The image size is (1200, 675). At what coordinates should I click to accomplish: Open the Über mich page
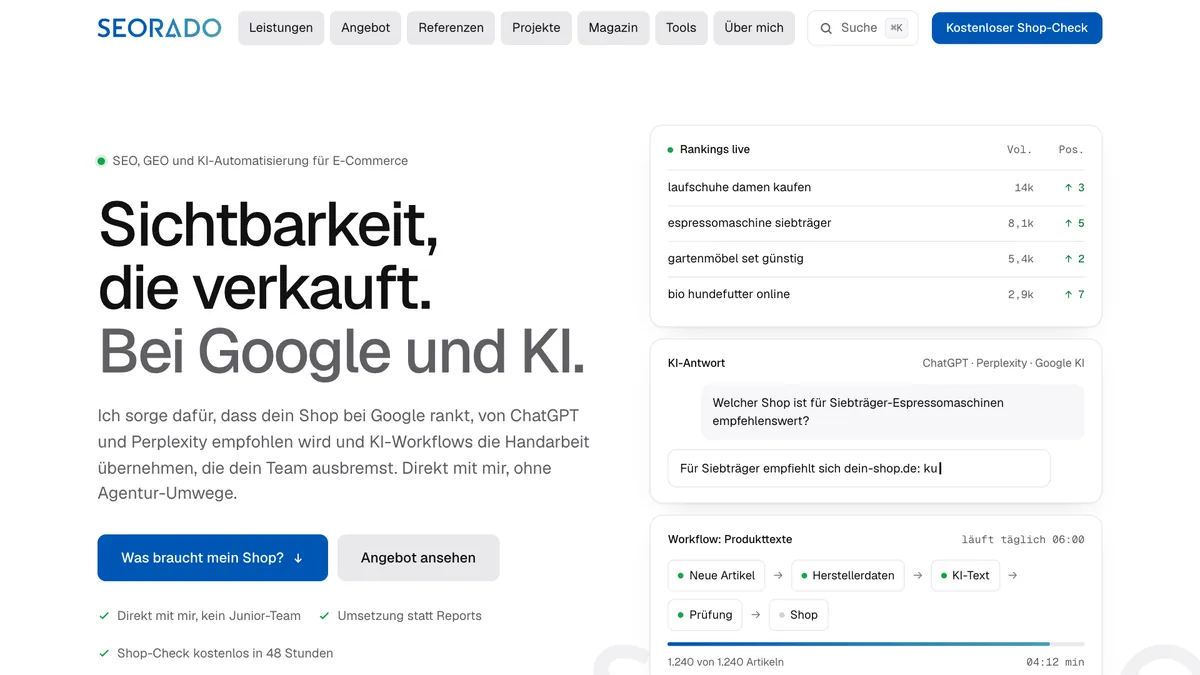[x=754, y=28]
